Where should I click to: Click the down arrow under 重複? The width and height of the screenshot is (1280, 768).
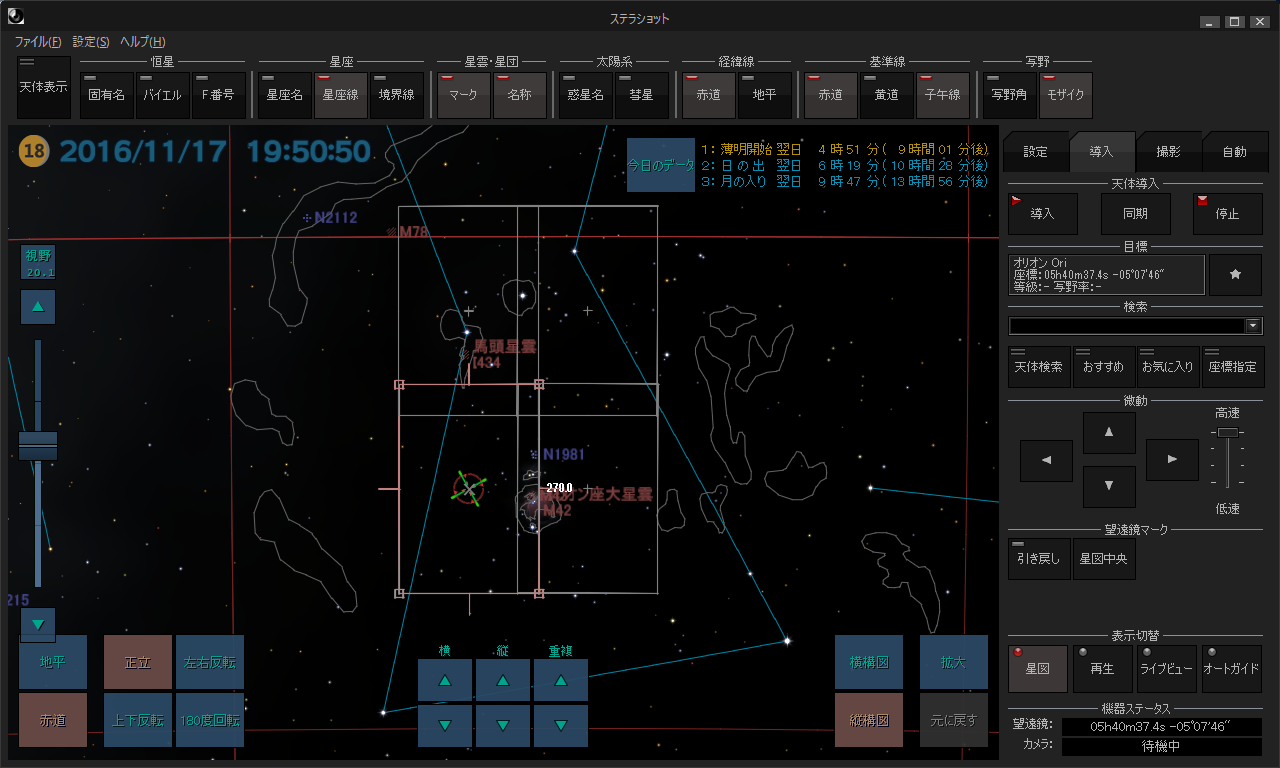[x=561, y=725]
